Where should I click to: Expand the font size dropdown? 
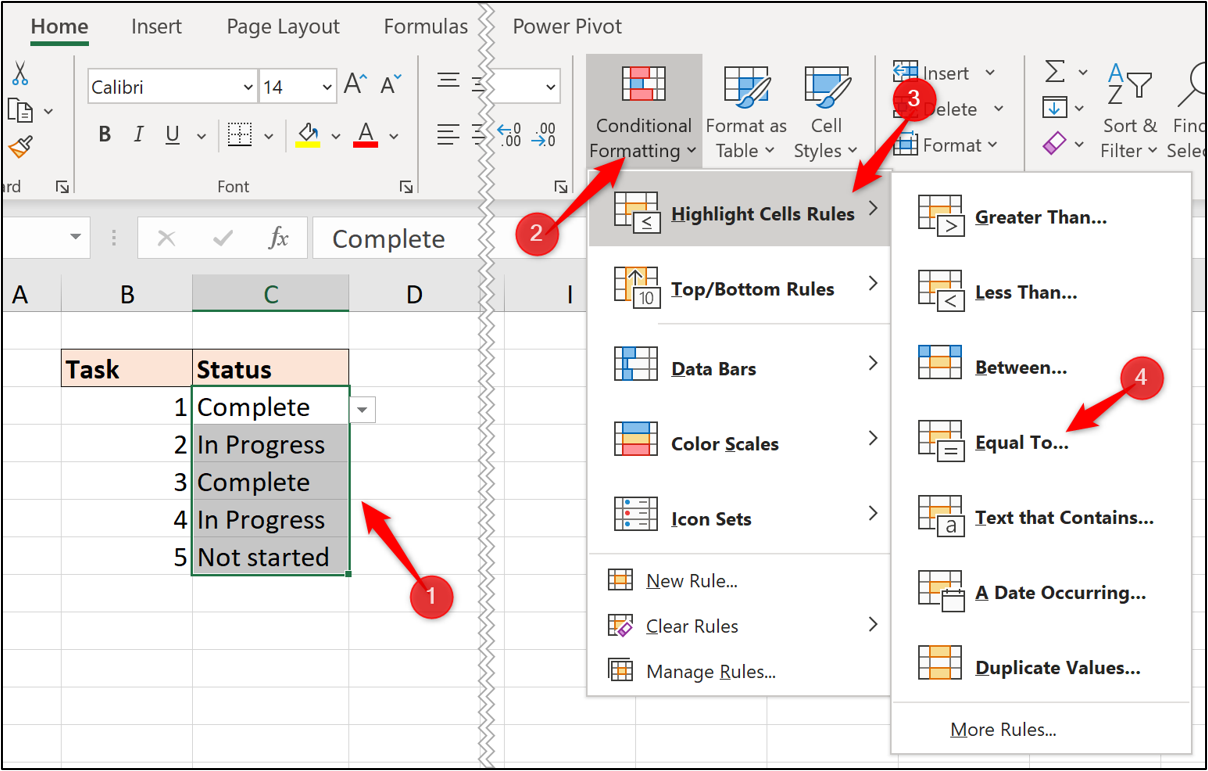pyautogui.click(x=327, y=87)
